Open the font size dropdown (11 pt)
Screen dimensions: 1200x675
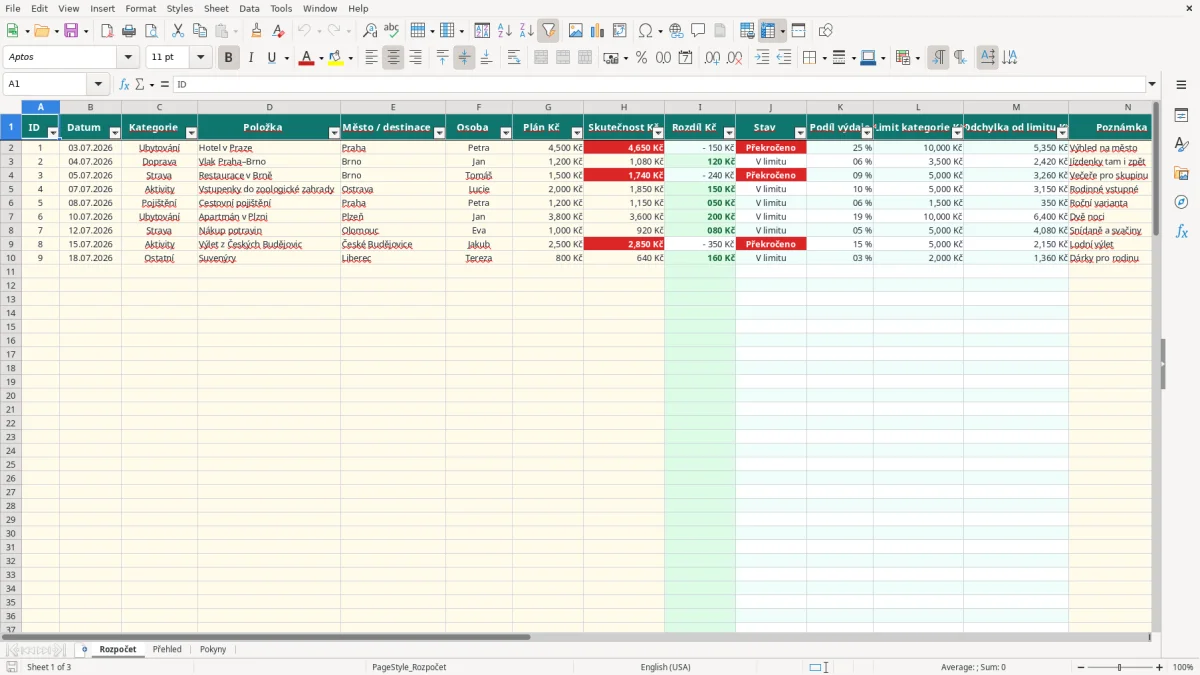[x=201, y=58]
